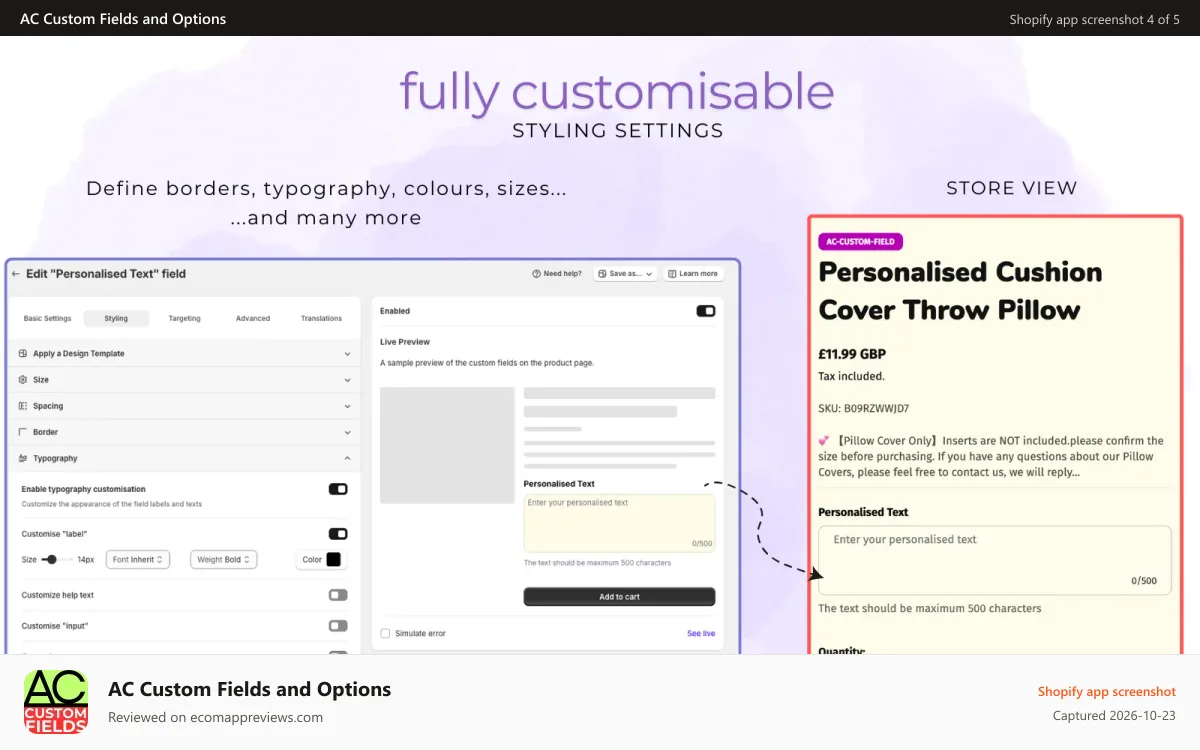1200x750 pixels.
Task: Click the SKU: B09RZWWJD7 text
Action: coord(864,408)
